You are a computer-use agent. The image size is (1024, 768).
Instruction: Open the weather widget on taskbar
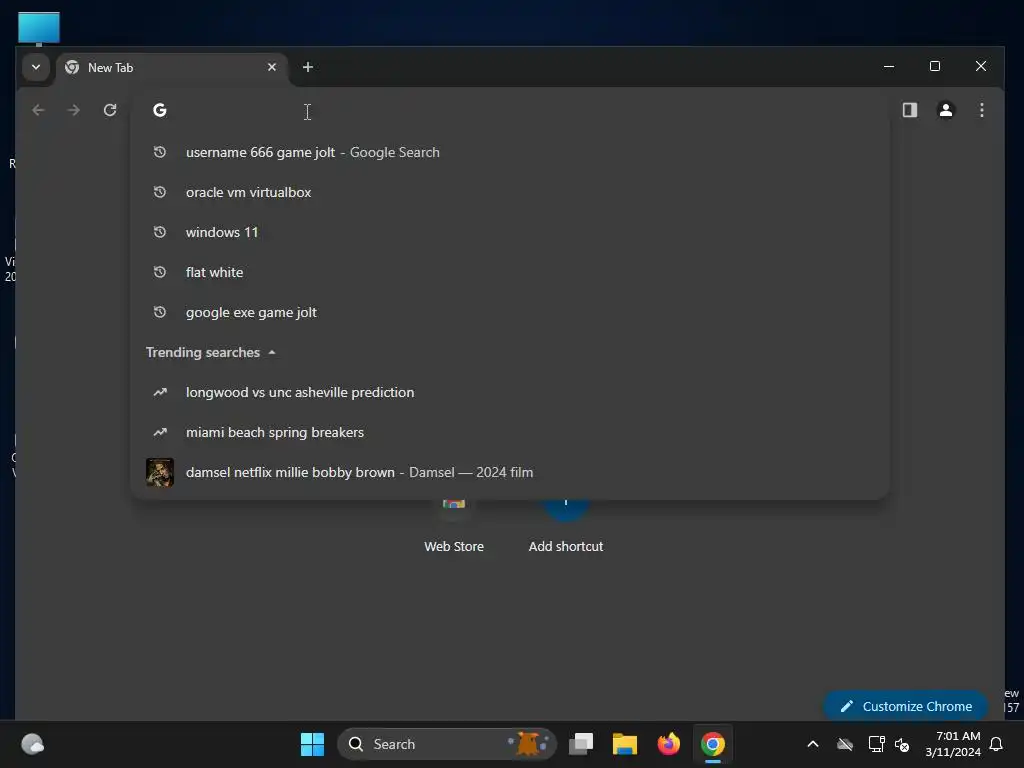coord(33,744)
